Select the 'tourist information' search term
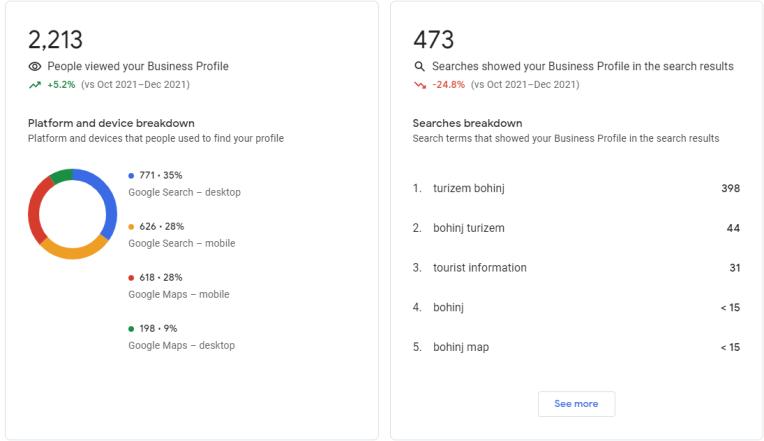The height and width of the screenshot is (441, 764). point(479,268)
